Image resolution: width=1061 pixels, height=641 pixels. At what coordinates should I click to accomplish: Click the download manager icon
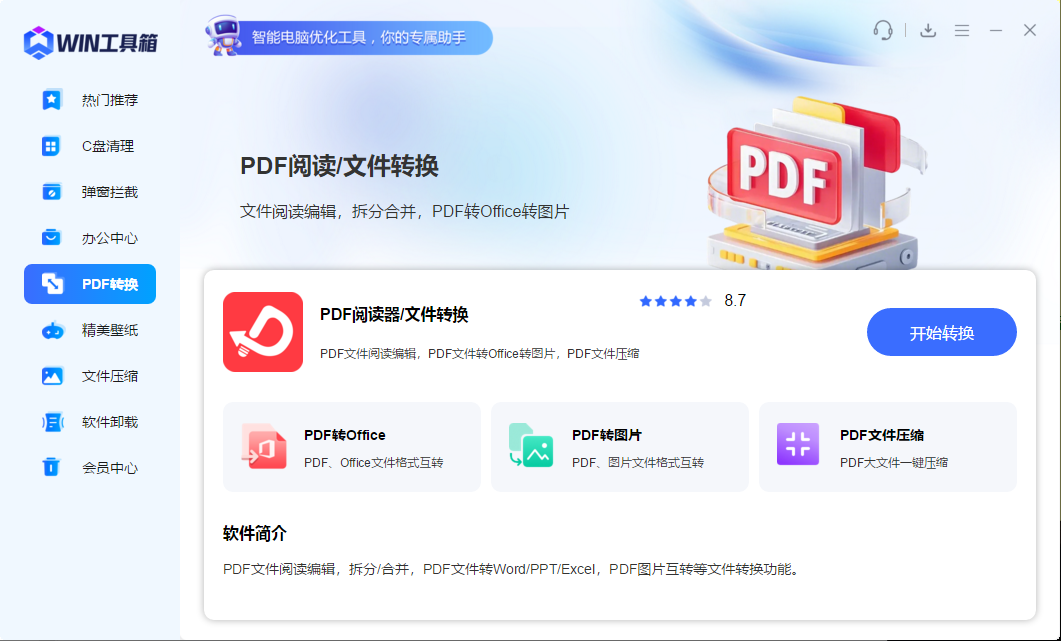(x=927, y=30)
